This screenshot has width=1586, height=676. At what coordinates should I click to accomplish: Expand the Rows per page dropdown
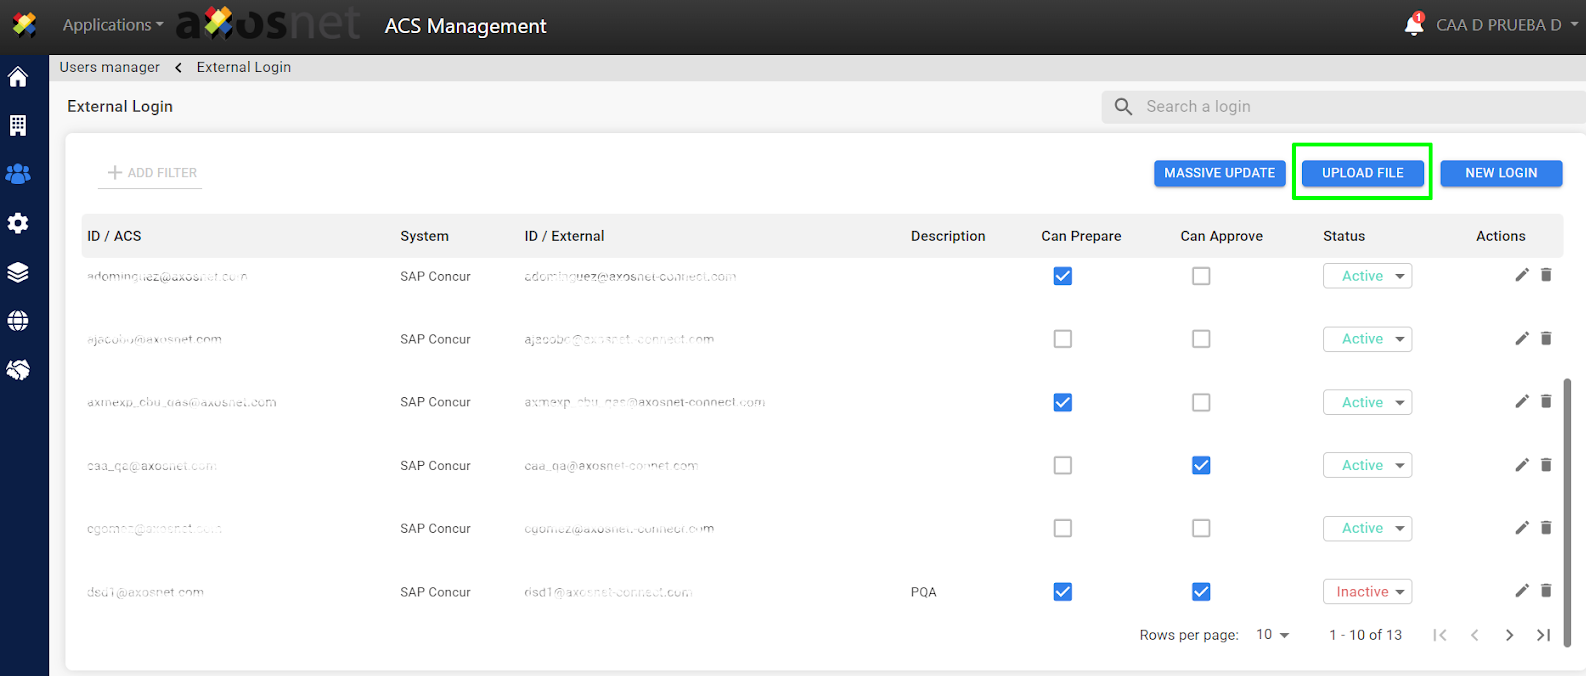(x=1273, y=635)
